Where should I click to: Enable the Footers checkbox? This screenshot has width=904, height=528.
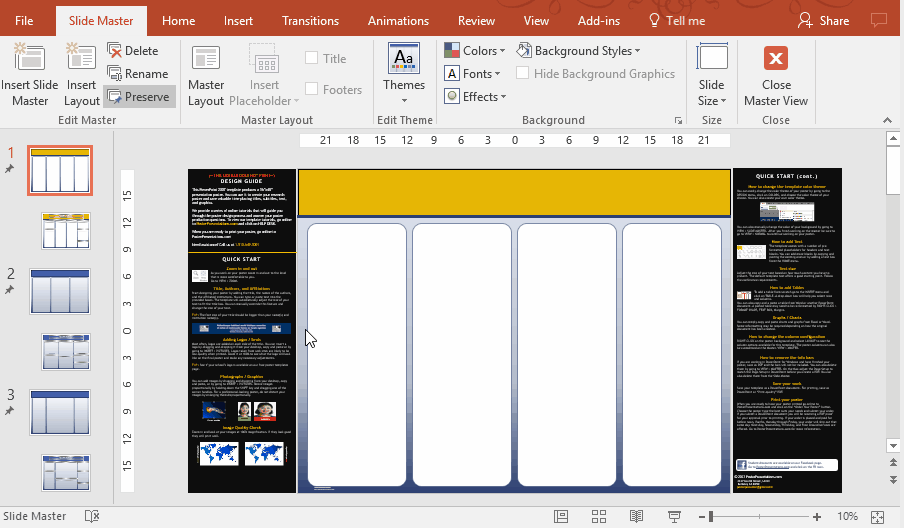[x=311, y=89]
